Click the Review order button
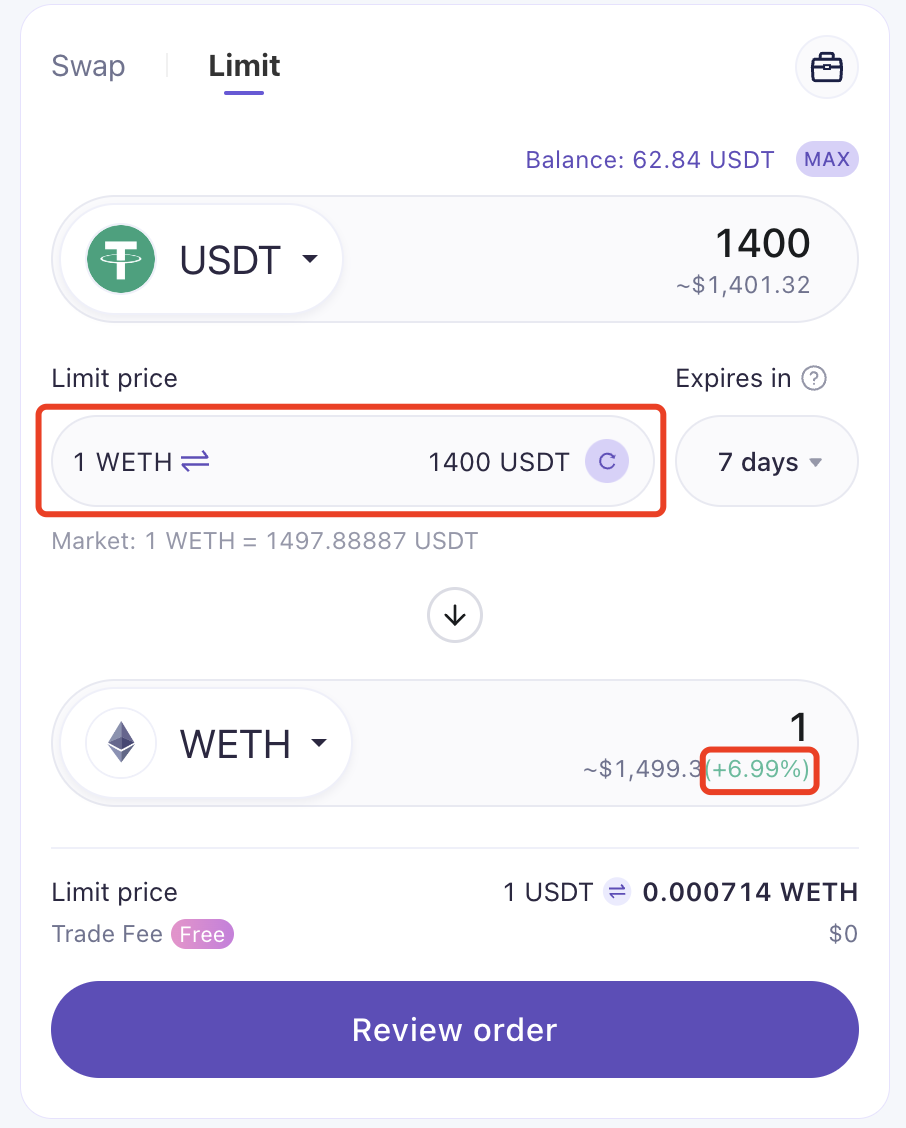This screenshot has height=1128, width=906. pos(455,1029)
